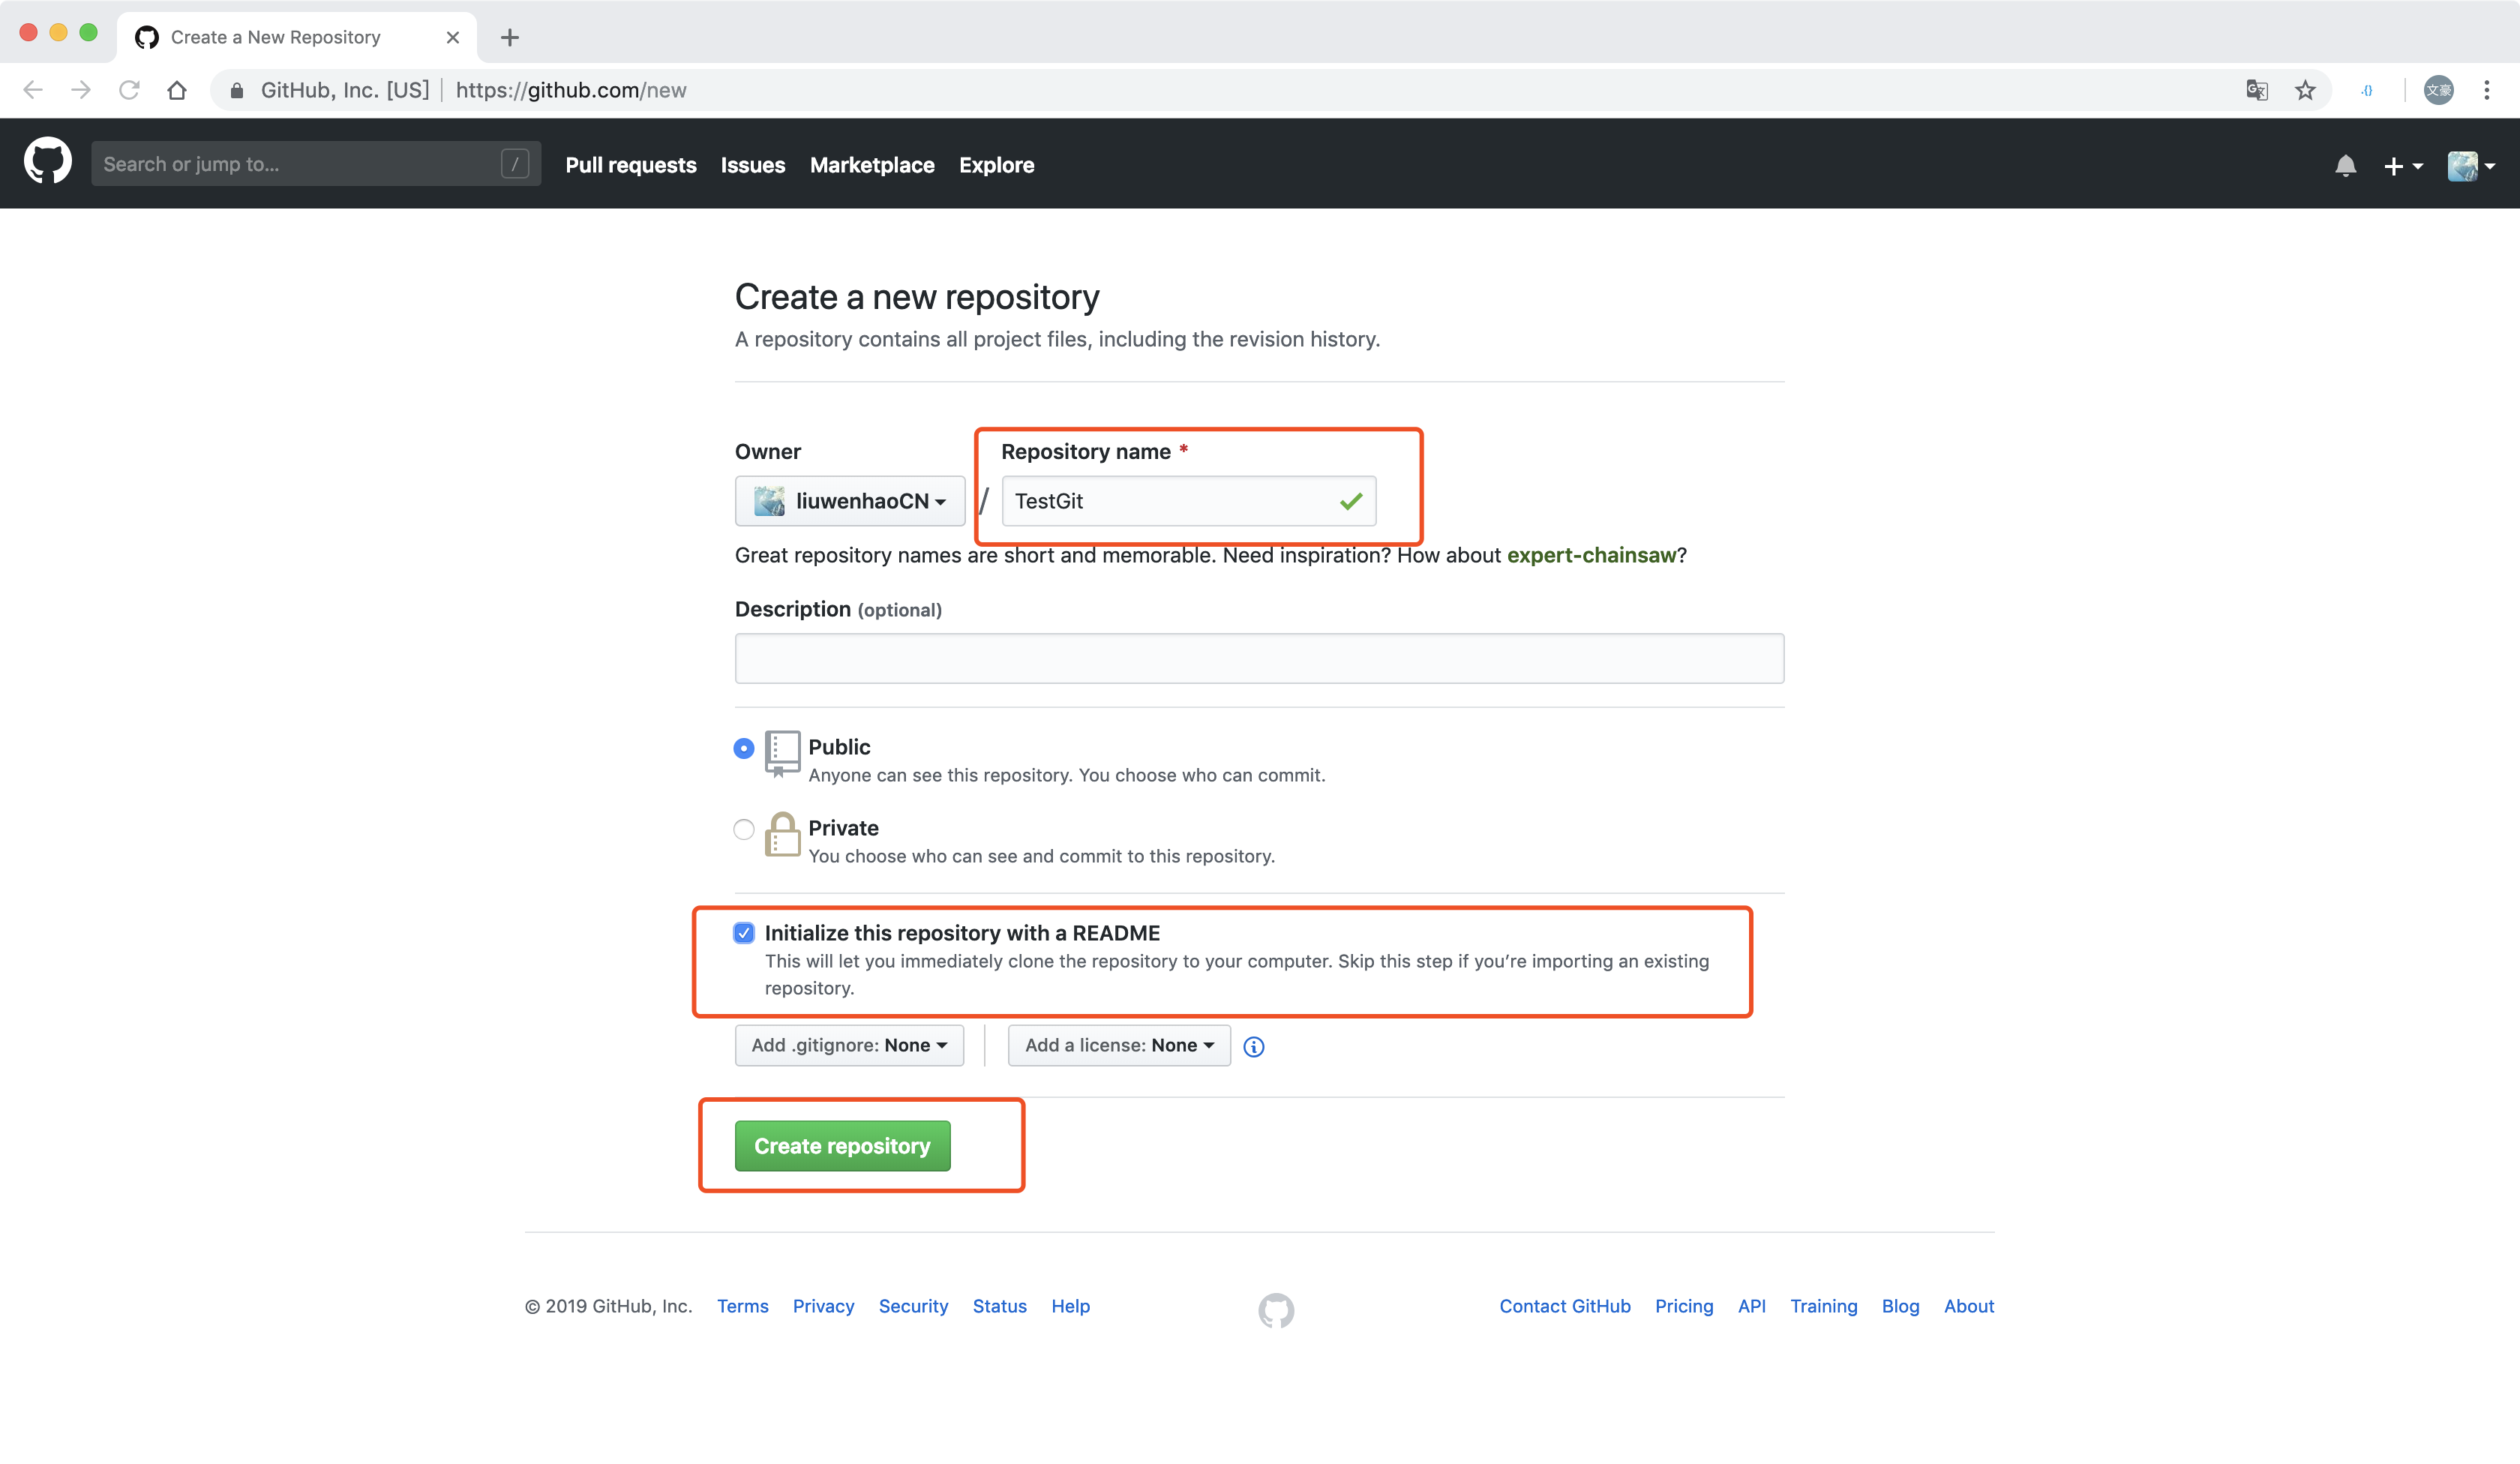Focus the Search or jump to box

point(316,164)
